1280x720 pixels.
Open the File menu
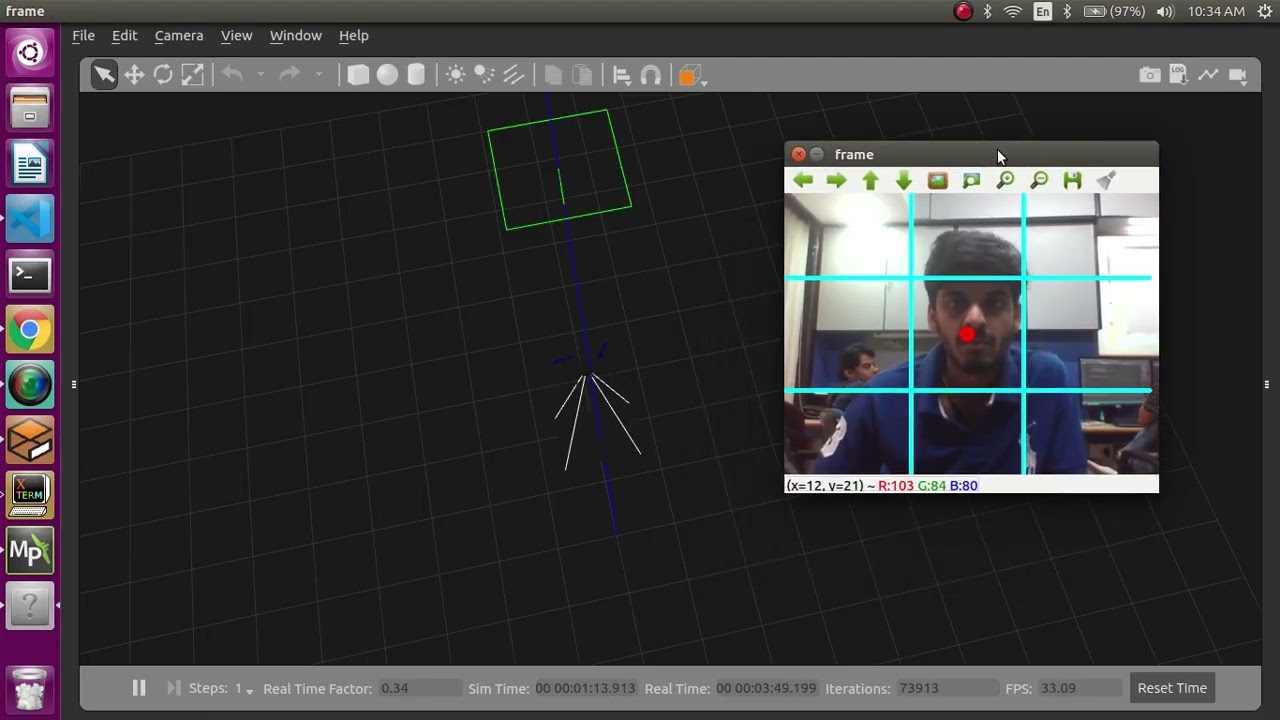(83, 35)
